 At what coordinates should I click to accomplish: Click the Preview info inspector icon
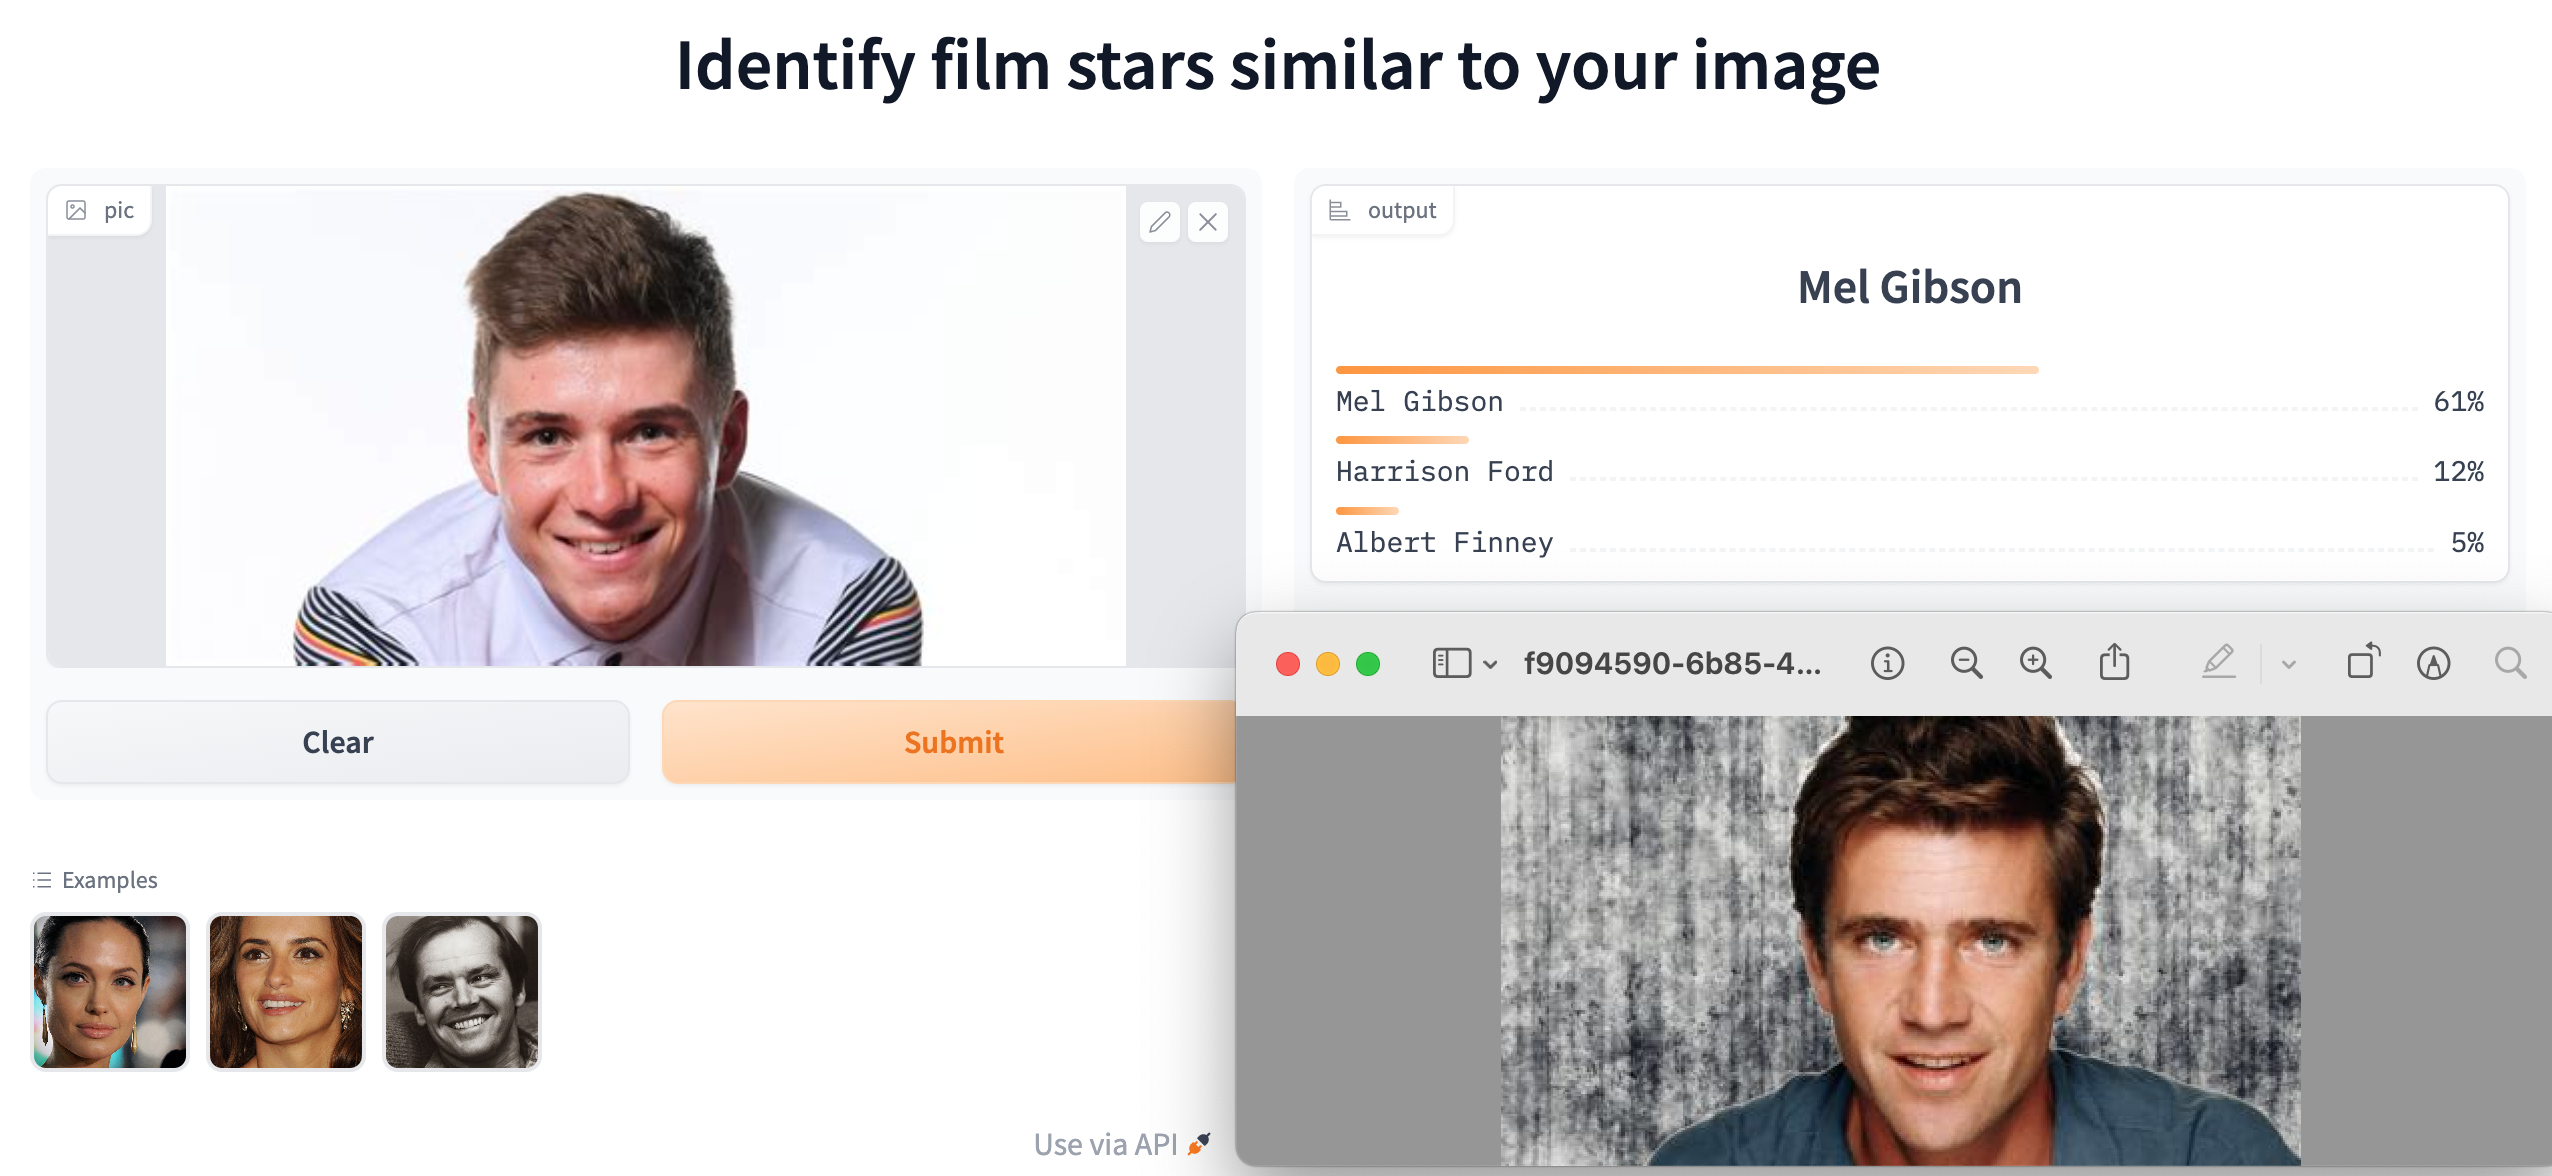click(1887, 663)
